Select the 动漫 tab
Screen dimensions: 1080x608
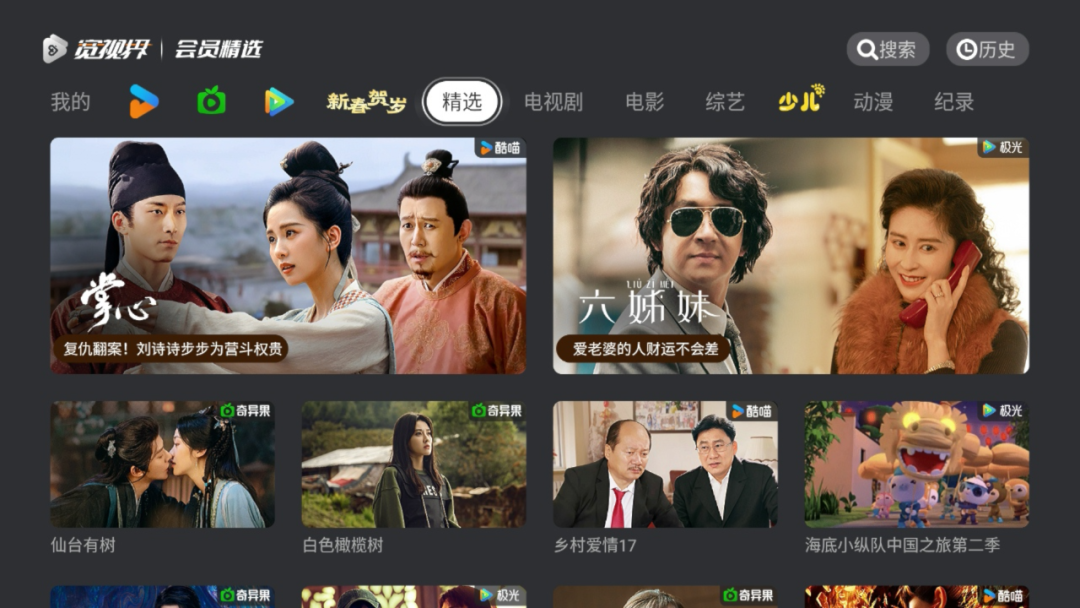click(873, 102)
